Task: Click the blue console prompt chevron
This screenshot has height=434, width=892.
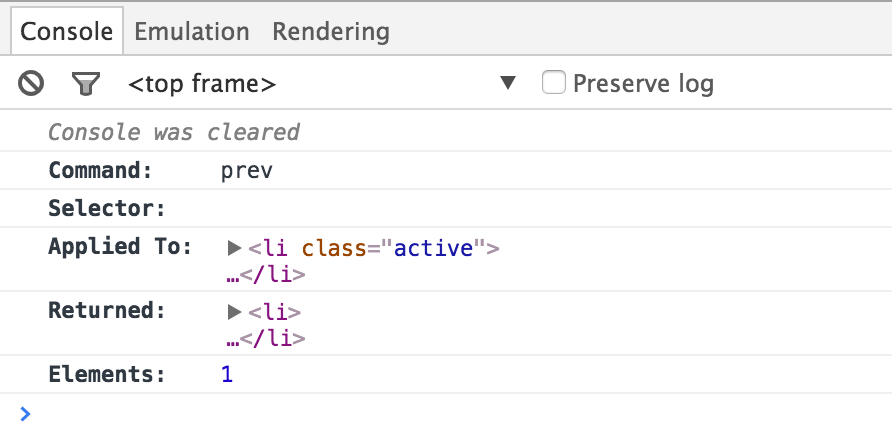Action: [x=25, y=413]
